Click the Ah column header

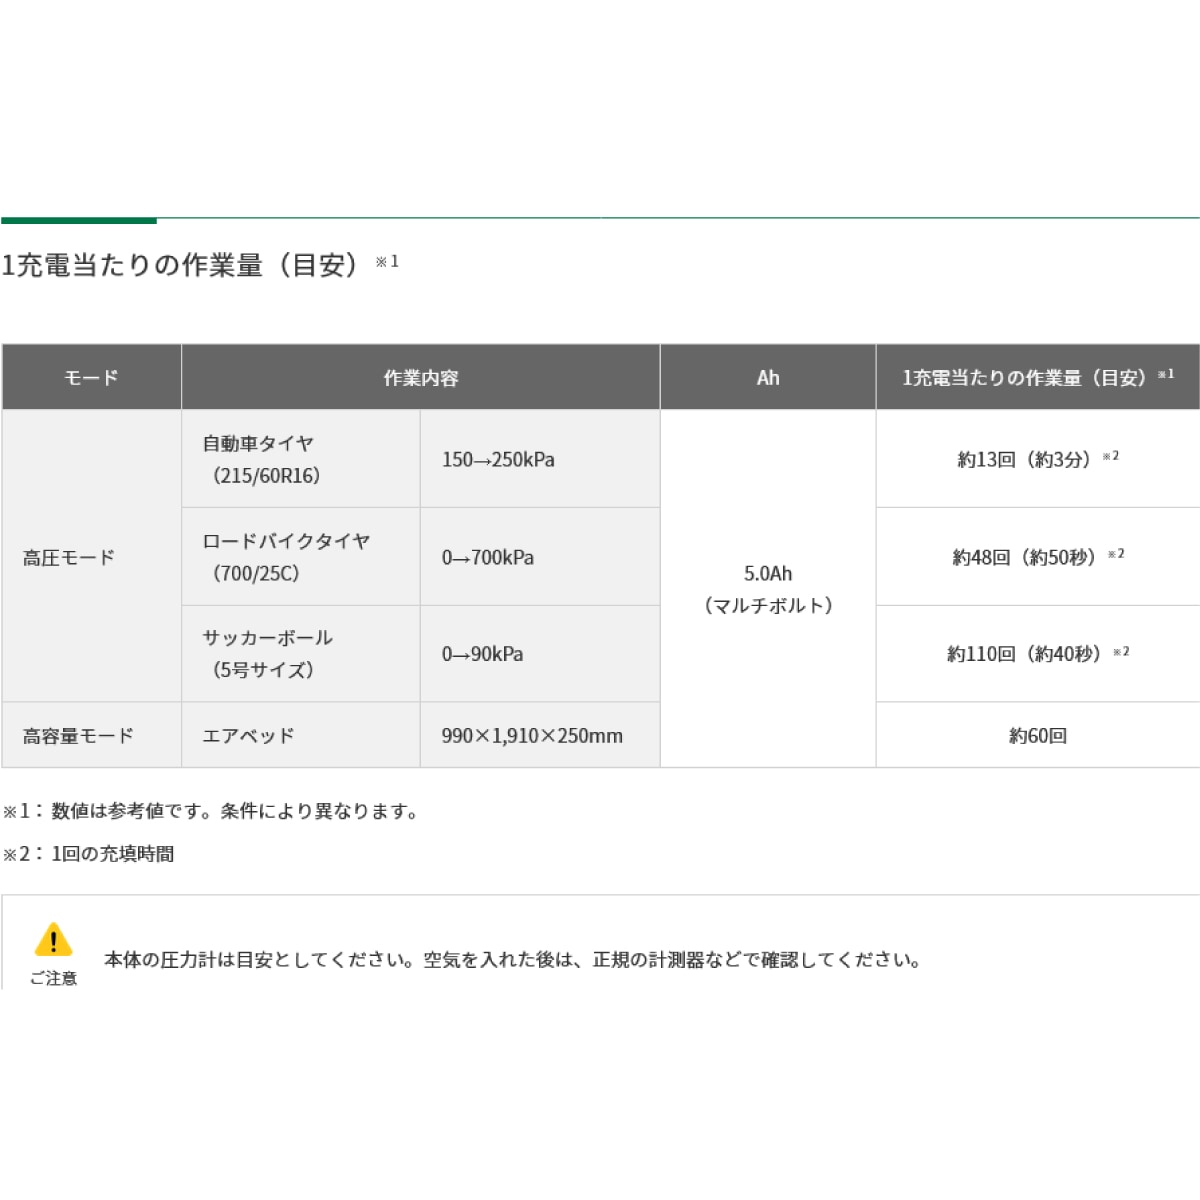pyautogui.click(x=767, y=377)
